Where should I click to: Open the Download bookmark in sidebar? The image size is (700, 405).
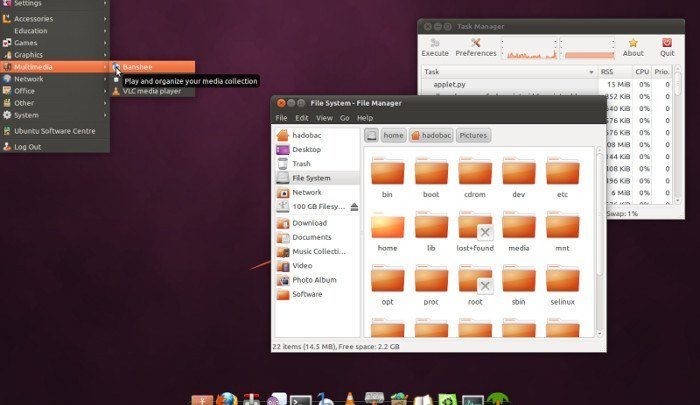point(317,223)
